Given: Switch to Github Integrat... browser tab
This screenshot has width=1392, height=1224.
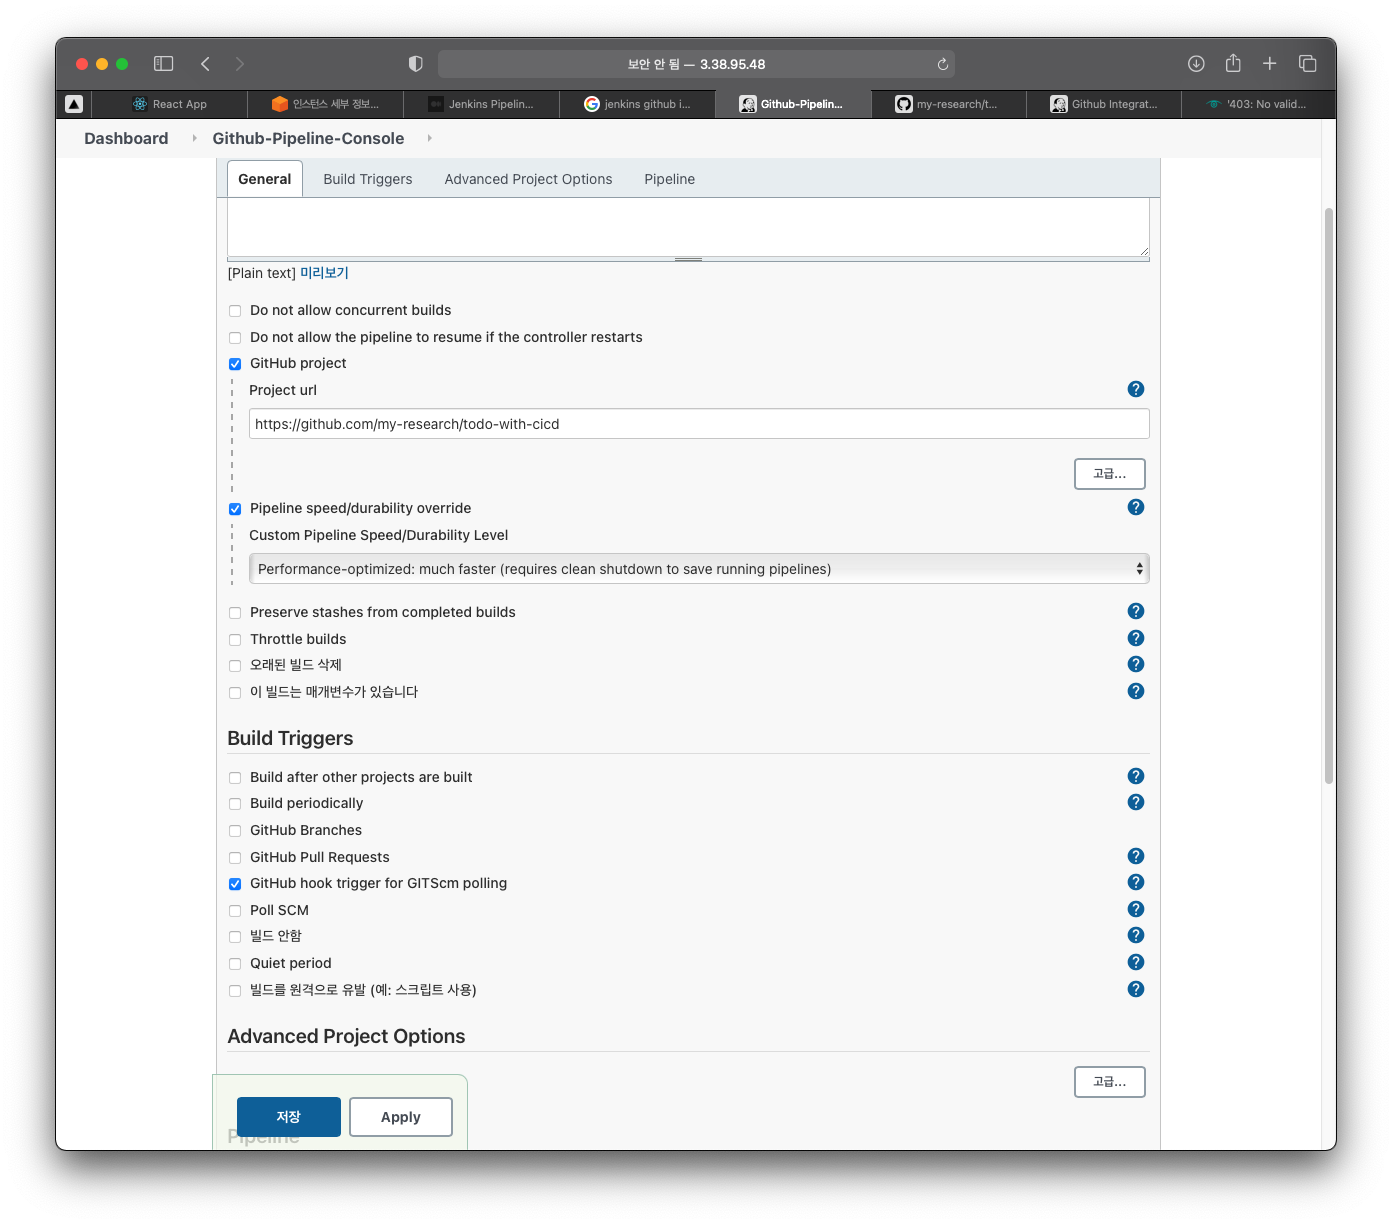Looking at the screenshot, I should [1104, 104].
